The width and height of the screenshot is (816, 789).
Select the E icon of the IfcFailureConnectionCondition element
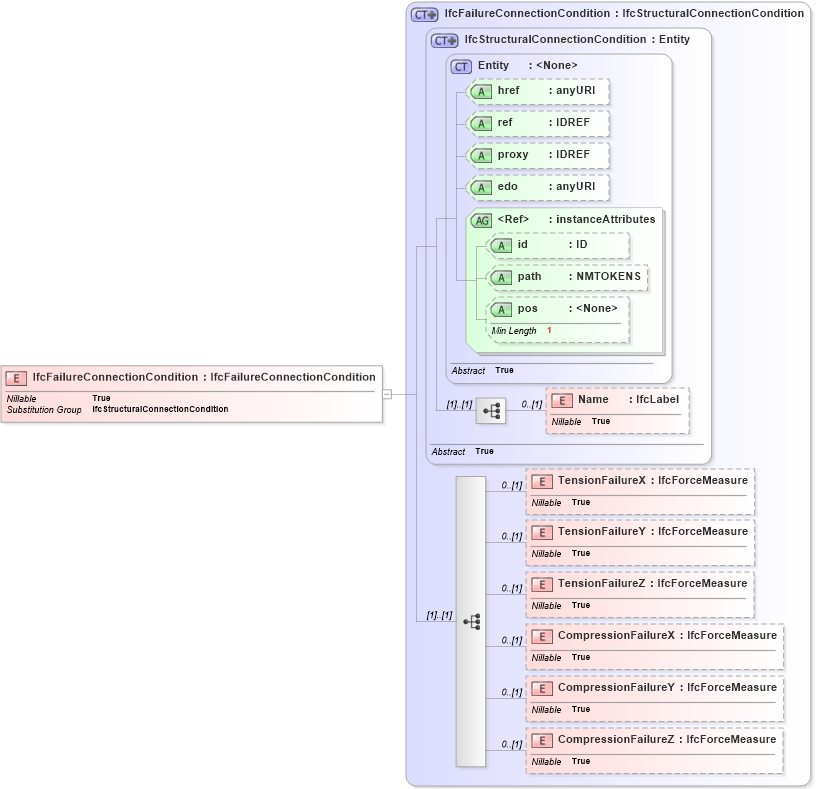click(16, 378)
